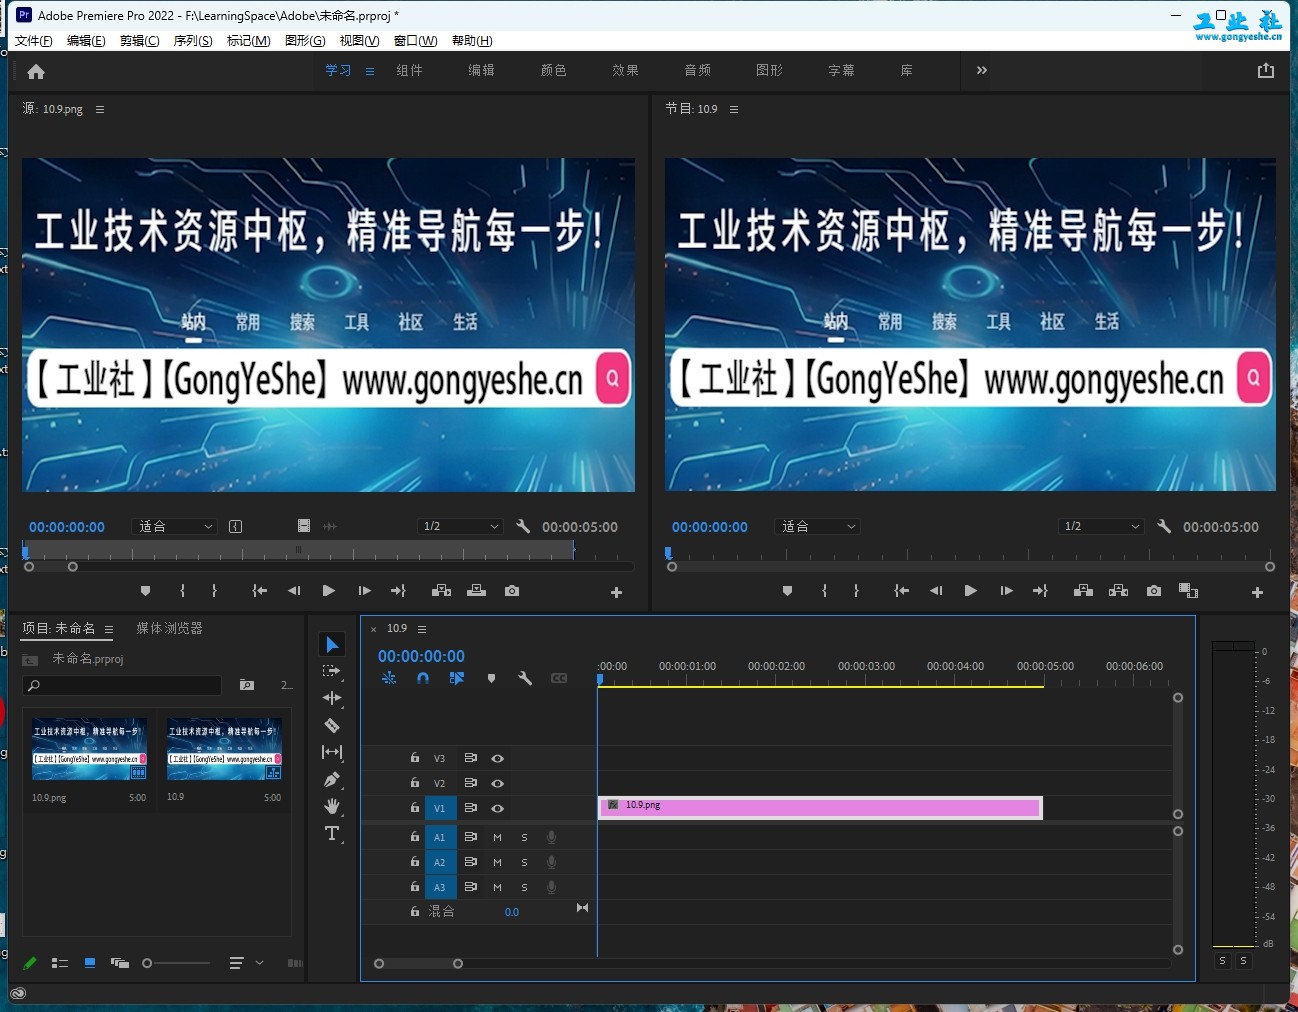Select the Pen tool

332,779
